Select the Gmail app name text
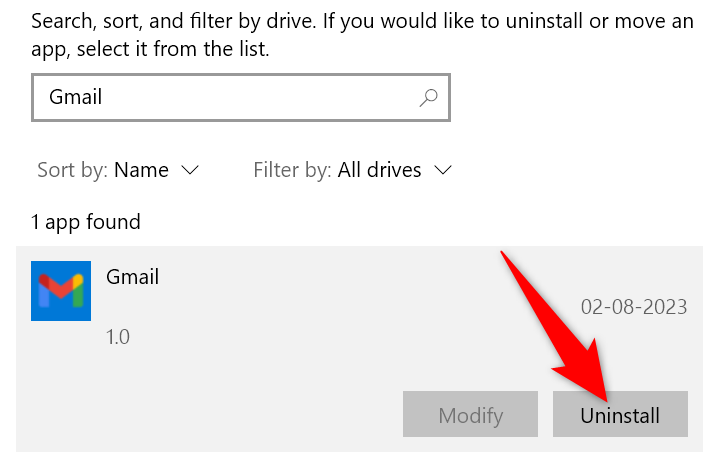 pos(132,277)
